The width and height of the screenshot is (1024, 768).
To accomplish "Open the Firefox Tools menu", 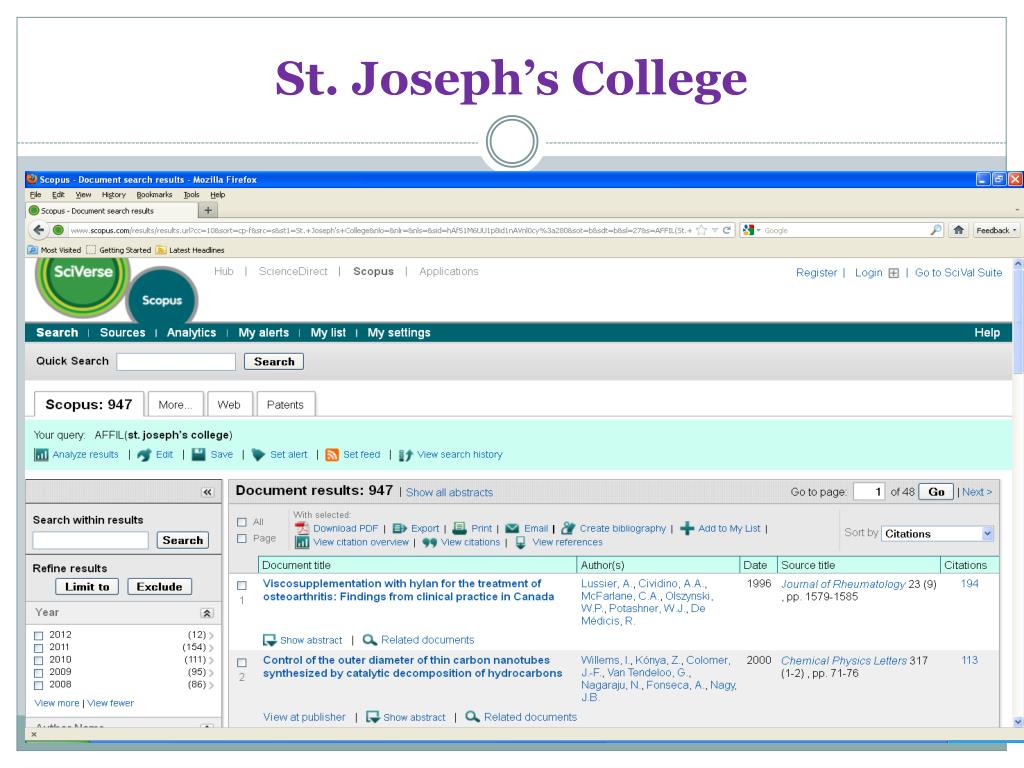I will point(191,195).
